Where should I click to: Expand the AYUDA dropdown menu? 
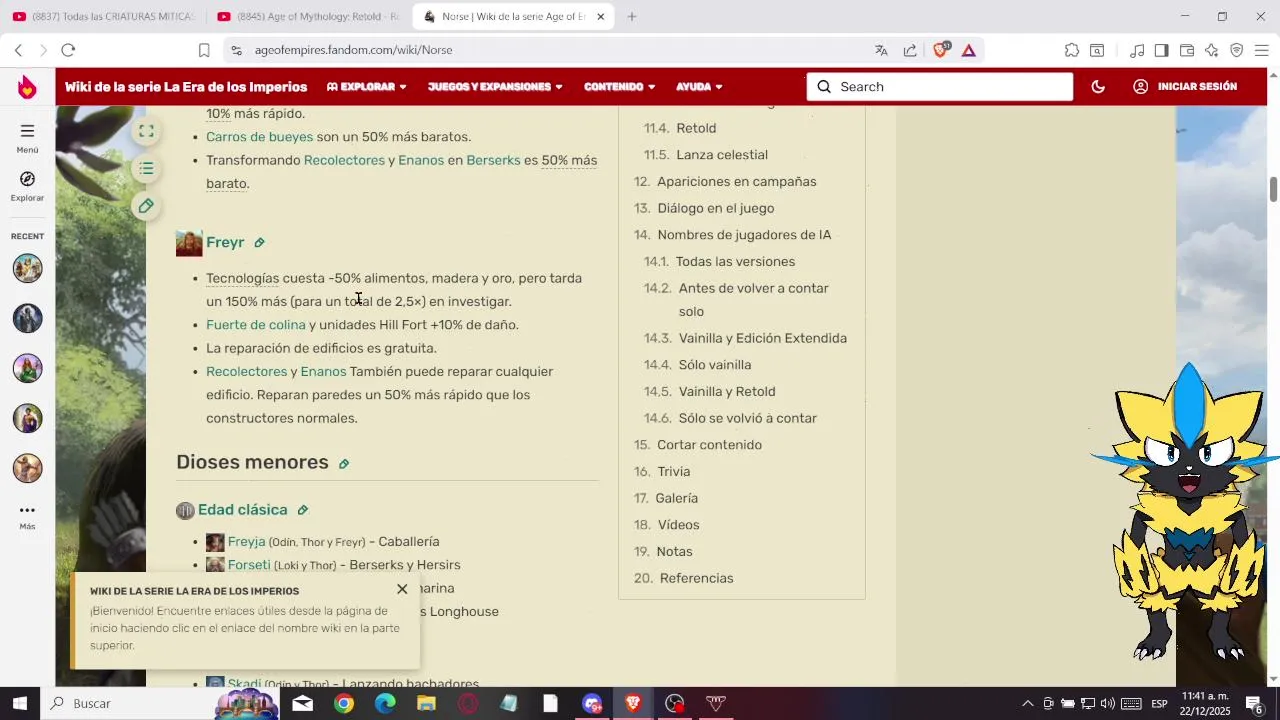tap(699, 87)
